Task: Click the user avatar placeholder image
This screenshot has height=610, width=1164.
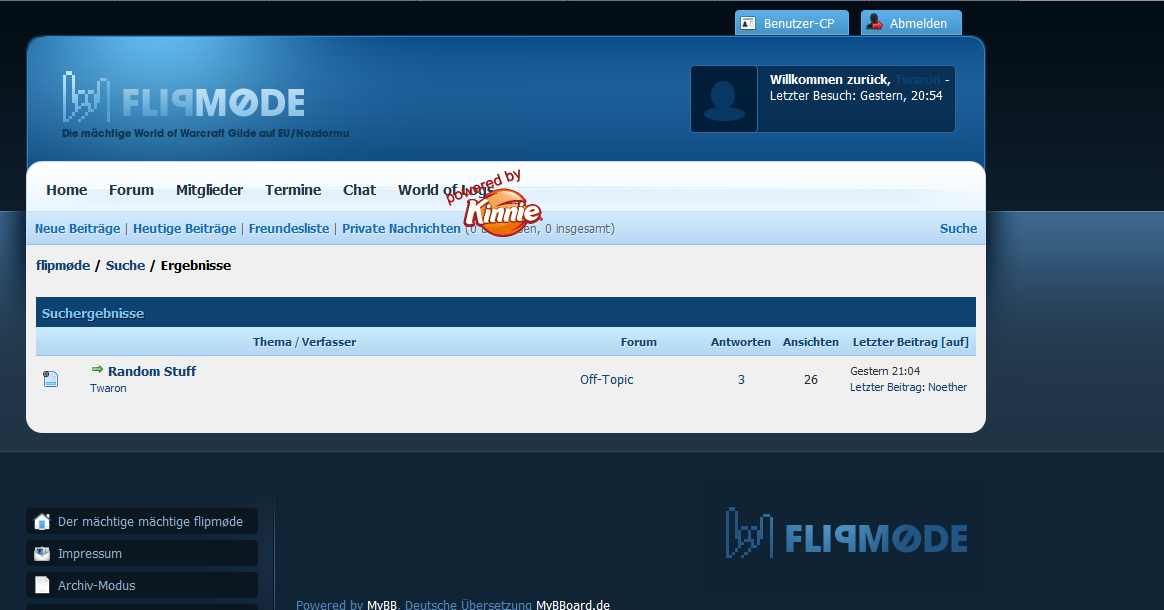Action: point(723,99)
